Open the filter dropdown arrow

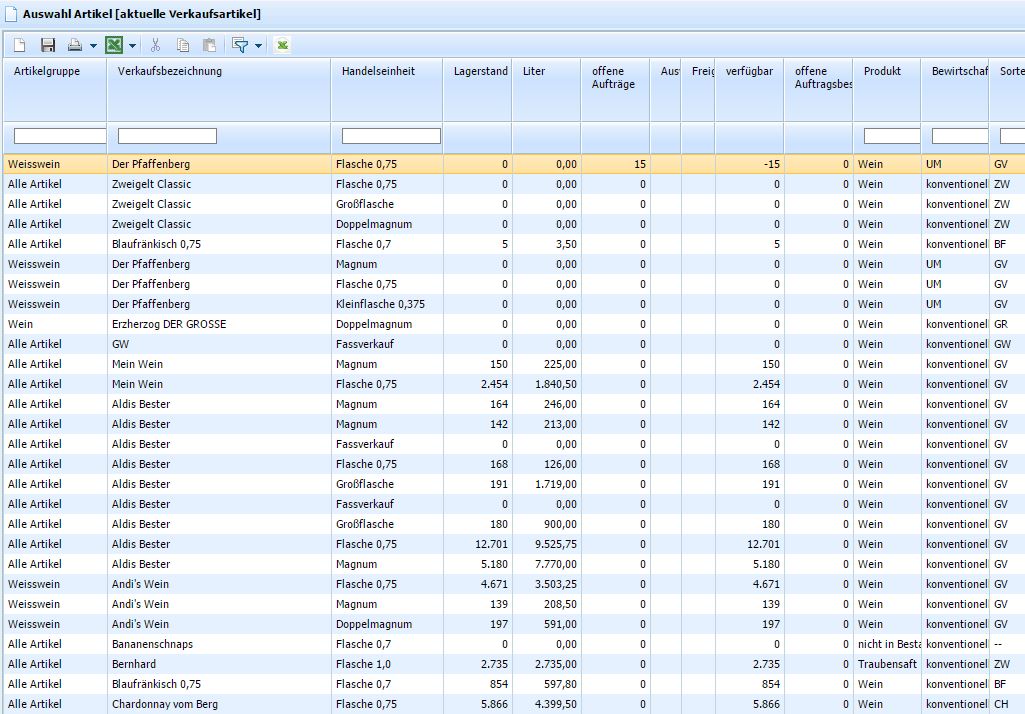pyautogui.click(x=258, y=46)
